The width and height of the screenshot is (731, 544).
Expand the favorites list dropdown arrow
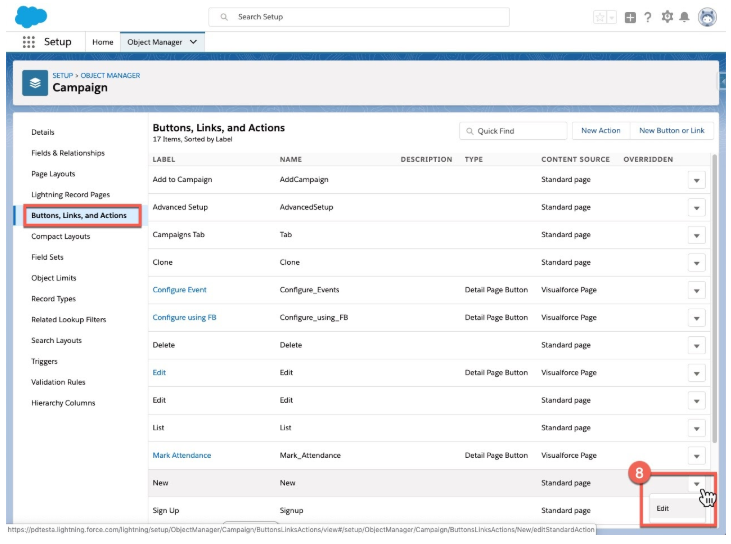pyautogui.click(x=611, y=17)
